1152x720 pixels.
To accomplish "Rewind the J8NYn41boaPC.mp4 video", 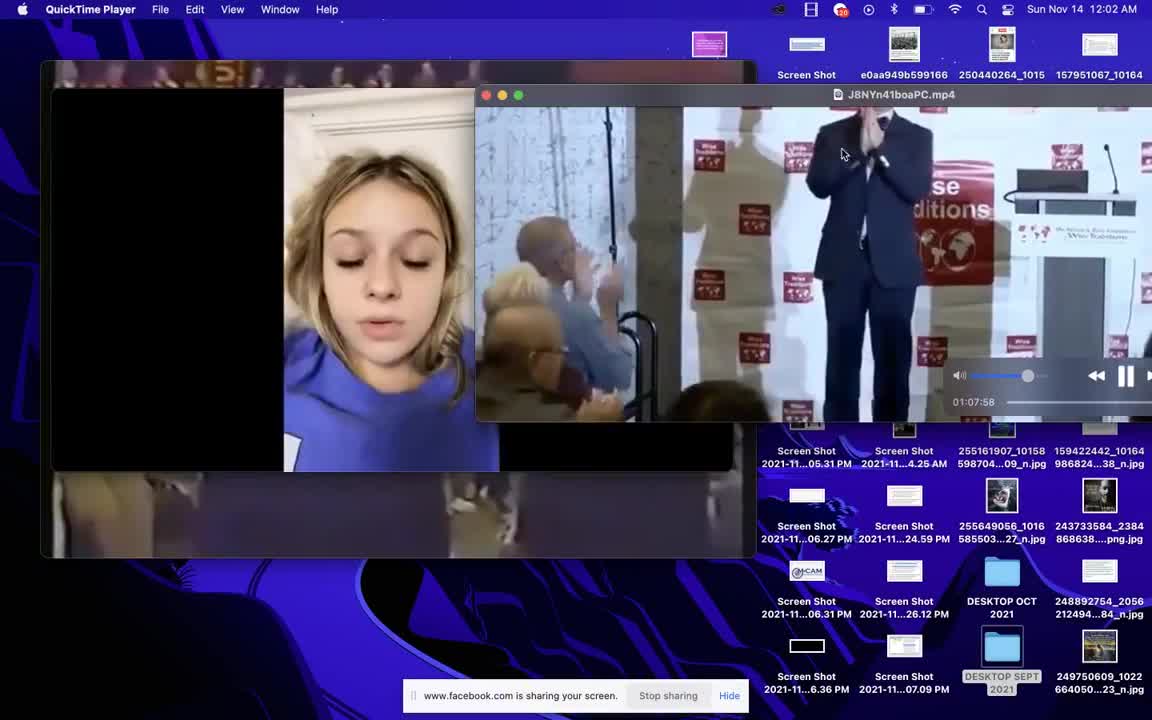I will pos(1096,376).
